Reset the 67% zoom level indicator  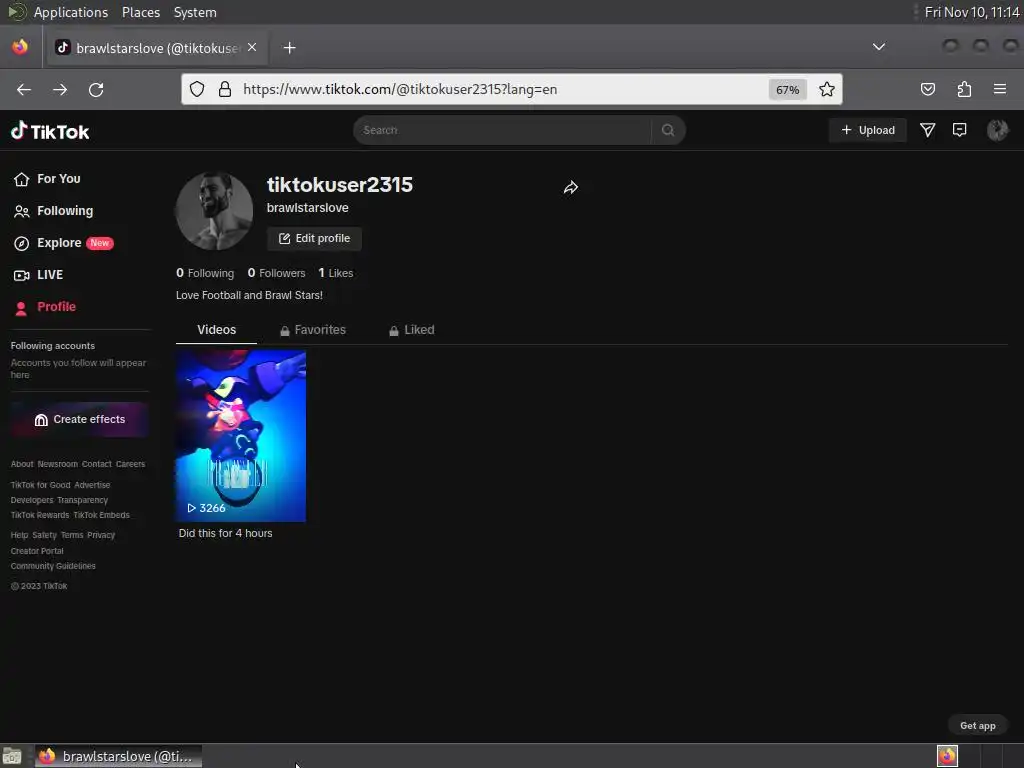click(788, 89)
